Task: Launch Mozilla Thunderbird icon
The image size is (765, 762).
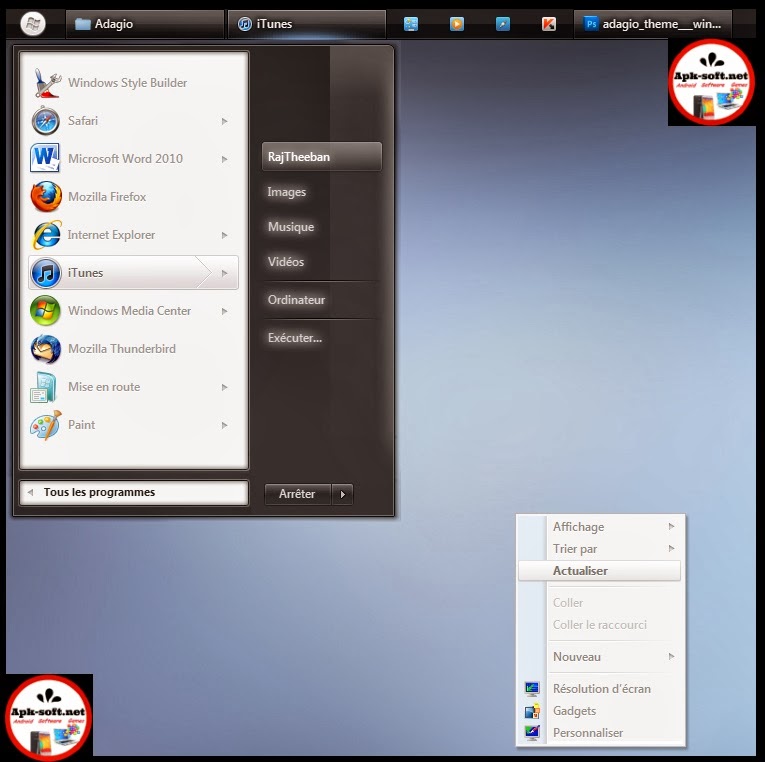Action: (46, 349)
